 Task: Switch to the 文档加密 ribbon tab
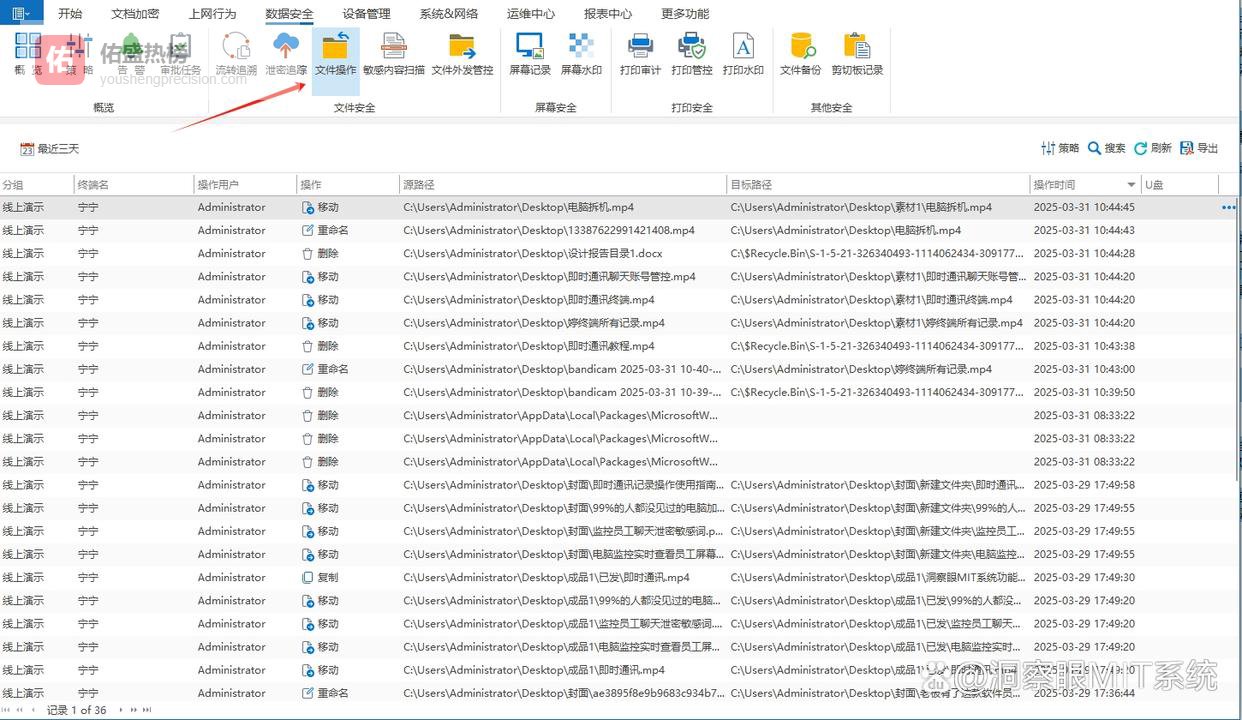135,14
